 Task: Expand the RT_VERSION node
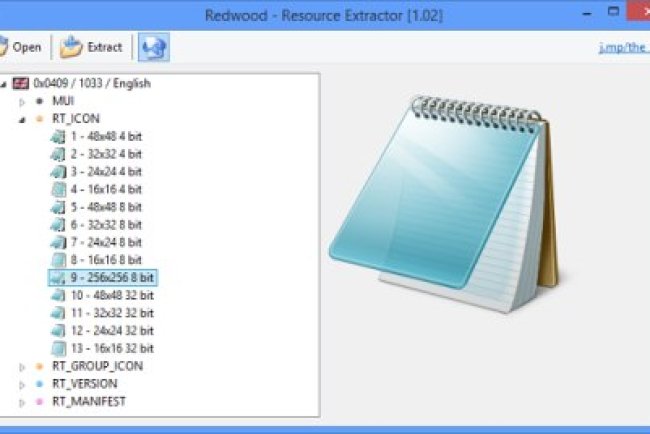(22, 385)
